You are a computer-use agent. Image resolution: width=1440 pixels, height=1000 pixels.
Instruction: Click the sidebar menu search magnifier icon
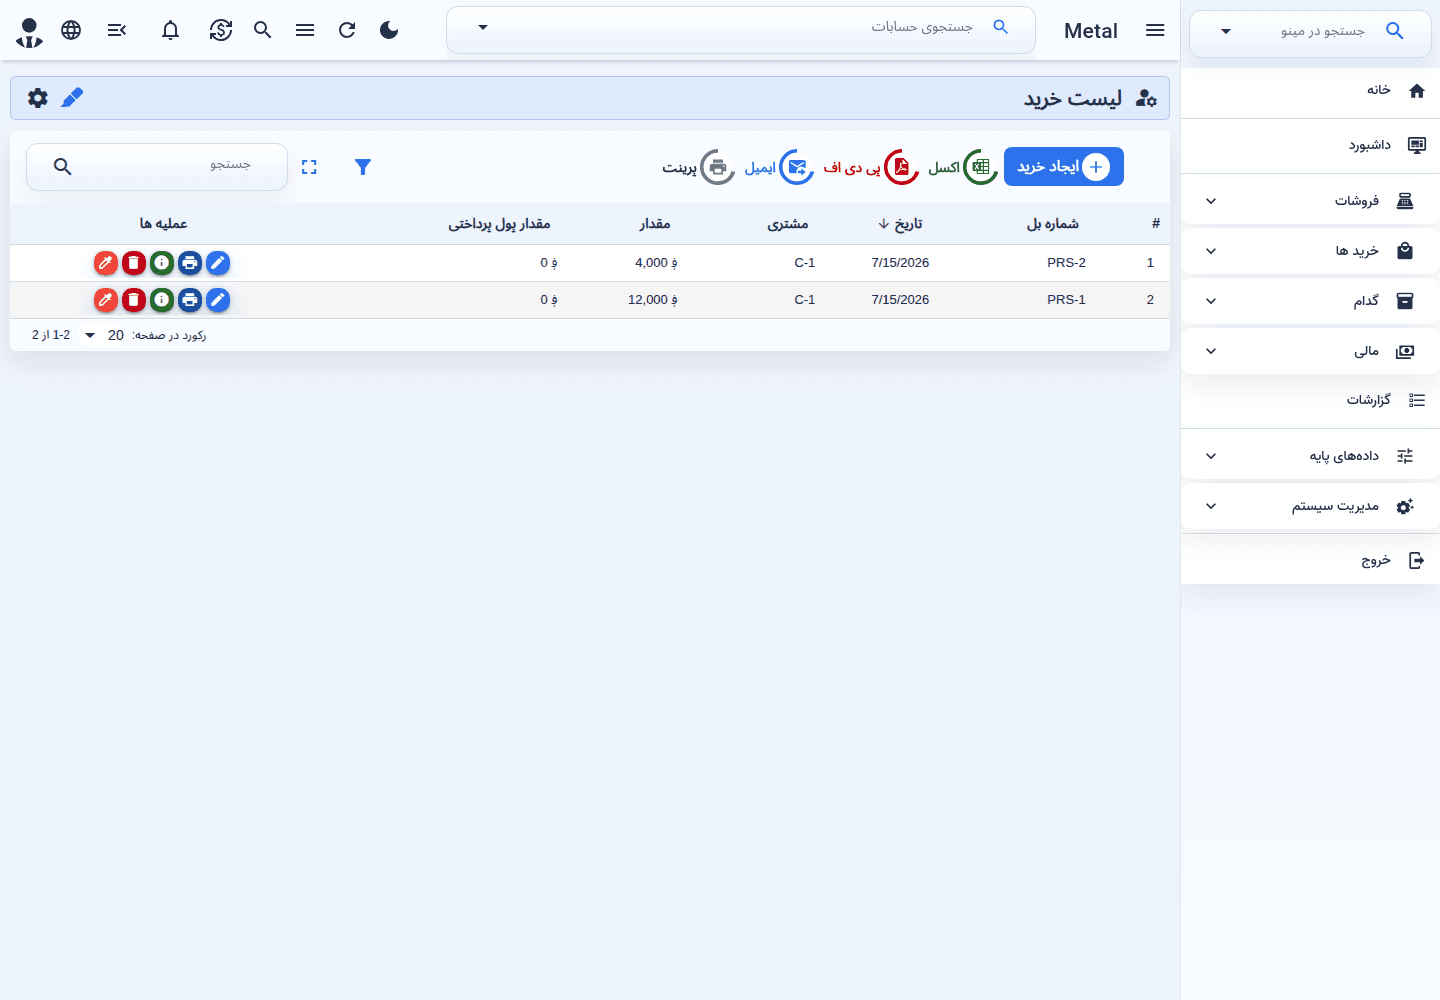(x=1395, y=31)
